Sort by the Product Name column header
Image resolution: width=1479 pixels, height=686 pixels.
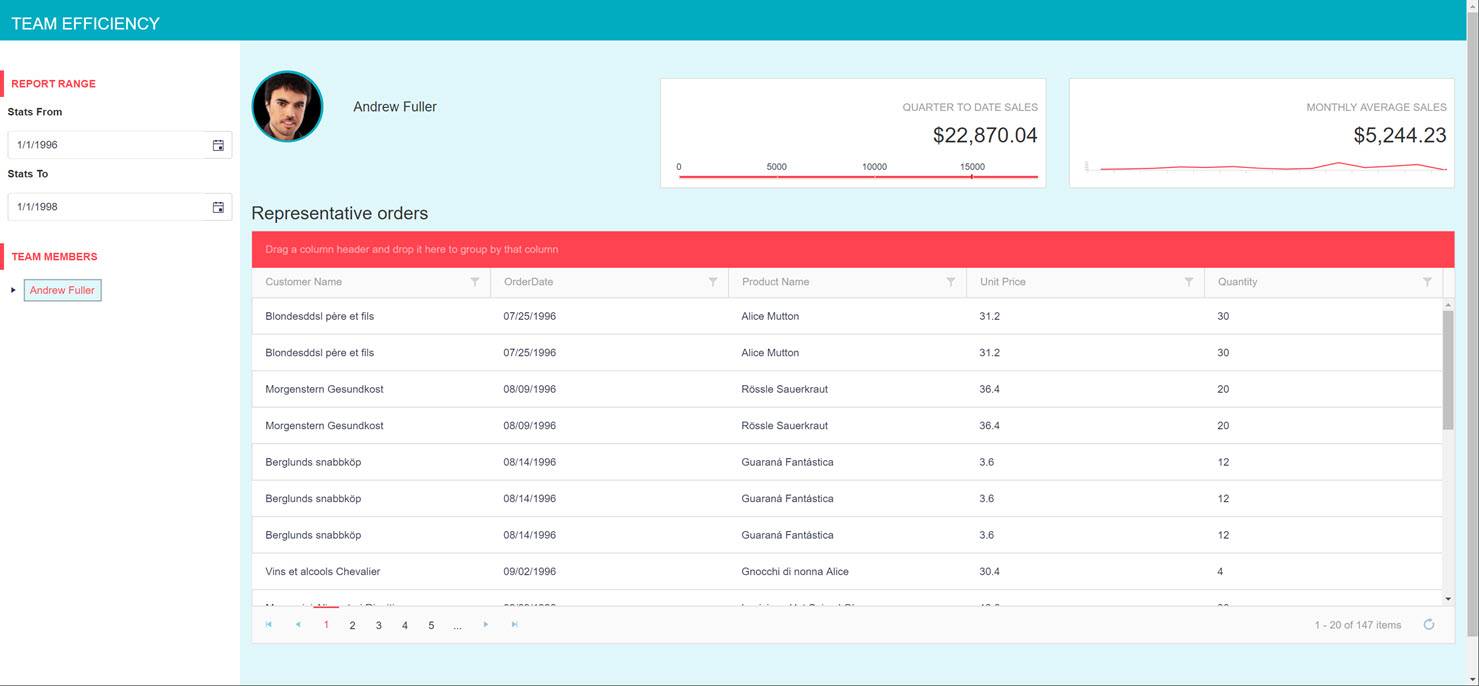[776, 282]
